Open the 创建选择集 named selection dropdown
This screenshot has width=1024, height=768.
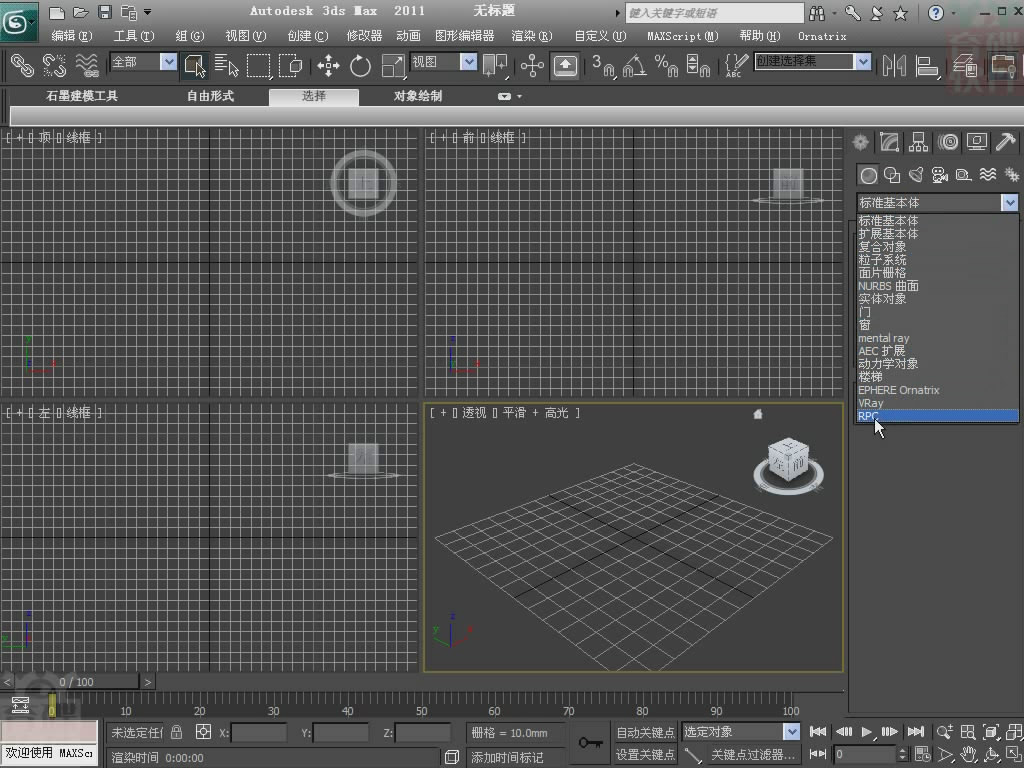pos(863,62)
